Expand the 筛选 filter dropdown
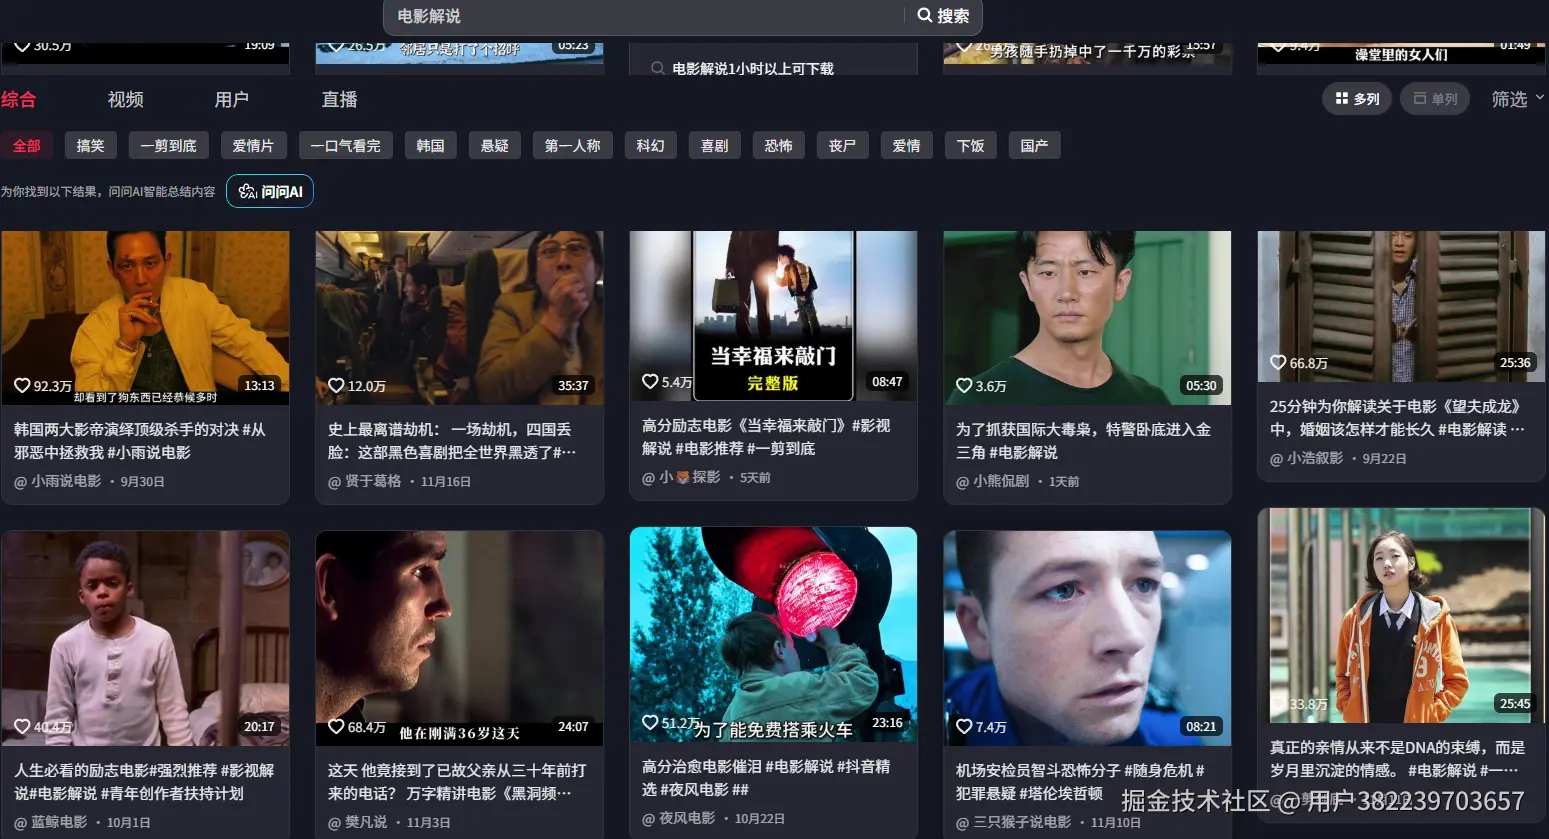This screenshot has height=839, width=1549. click(1517, 98)
